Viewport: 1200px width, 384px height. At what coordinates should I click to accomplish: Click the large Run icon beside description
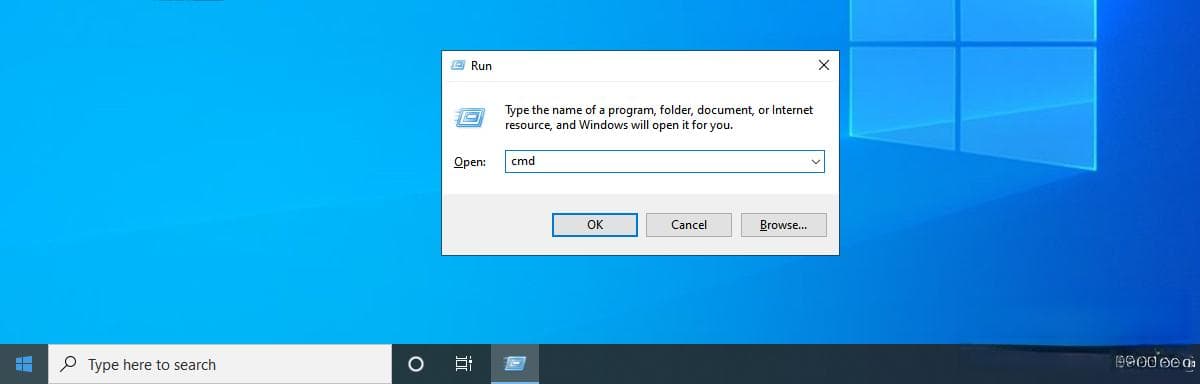point(470,117)
